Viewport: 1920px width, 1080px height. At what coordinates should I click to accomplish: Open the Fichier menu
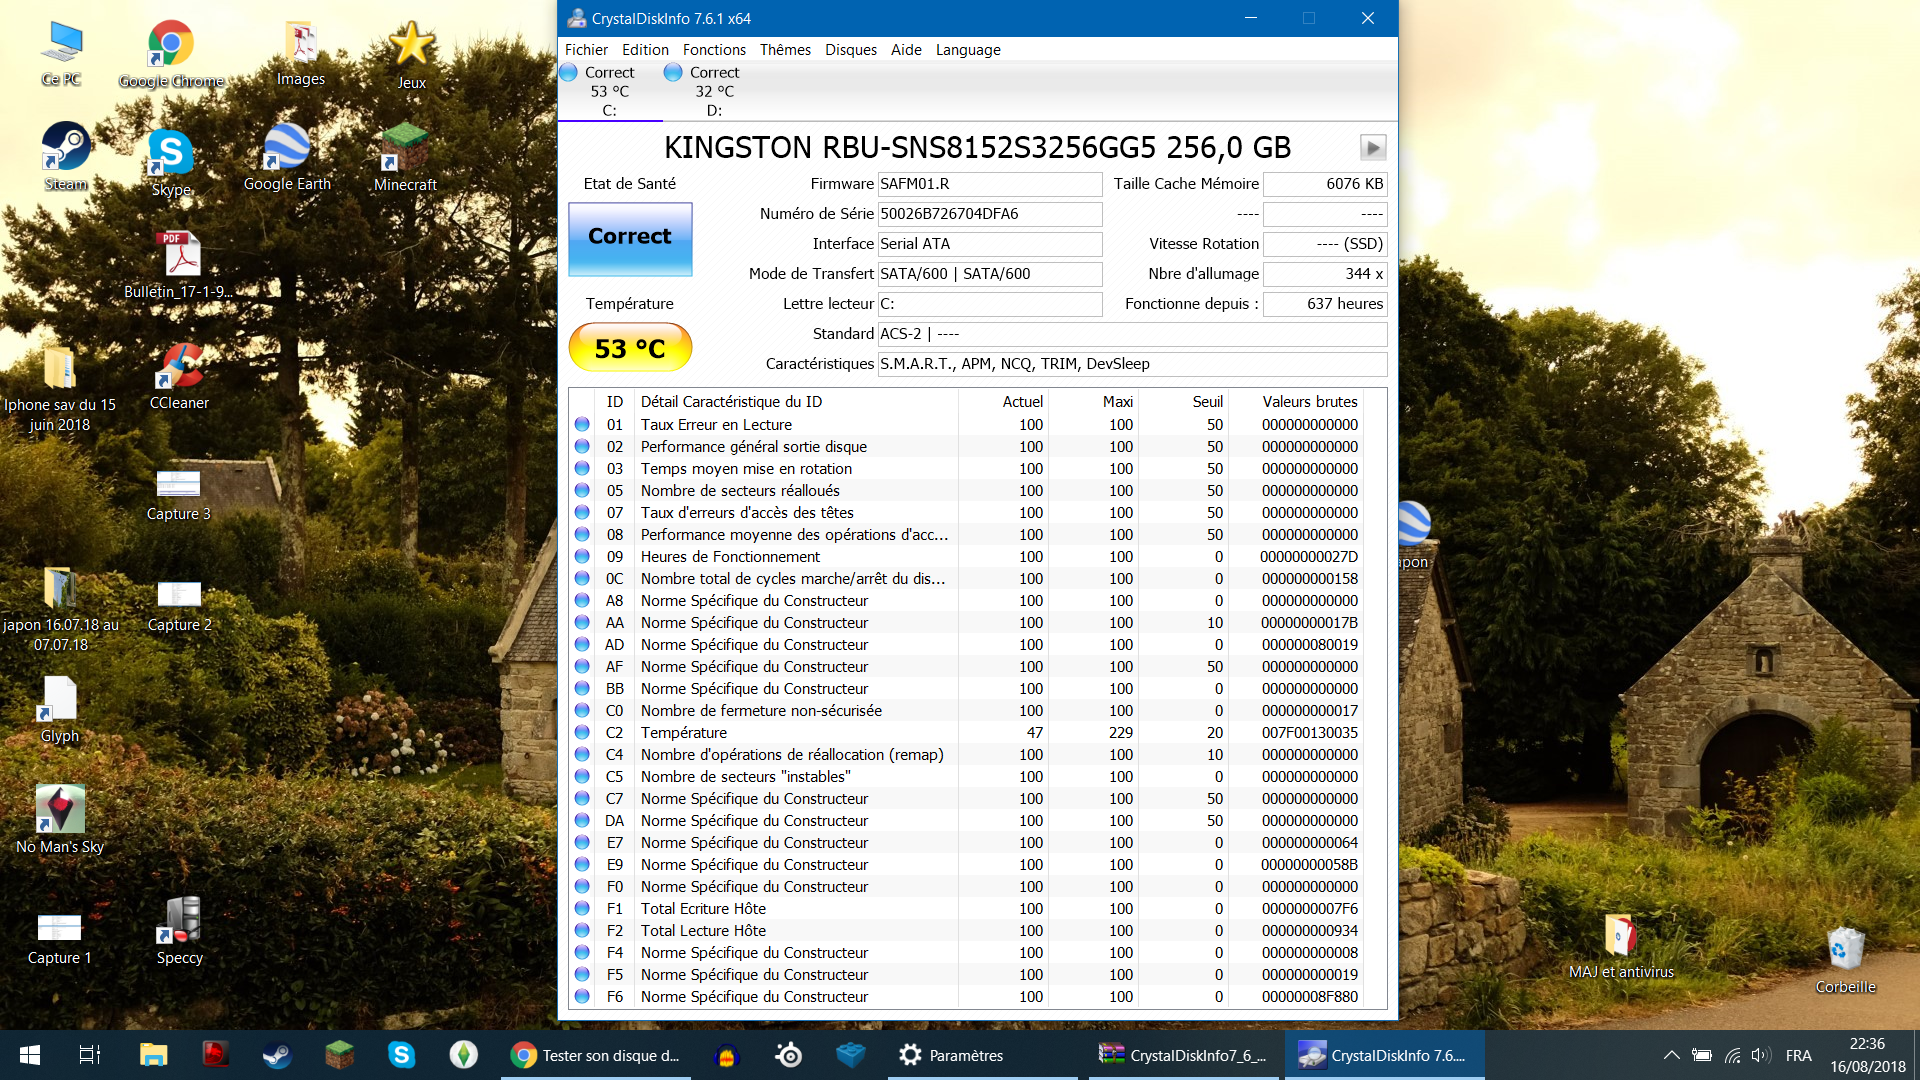click(x=586, y=50)
